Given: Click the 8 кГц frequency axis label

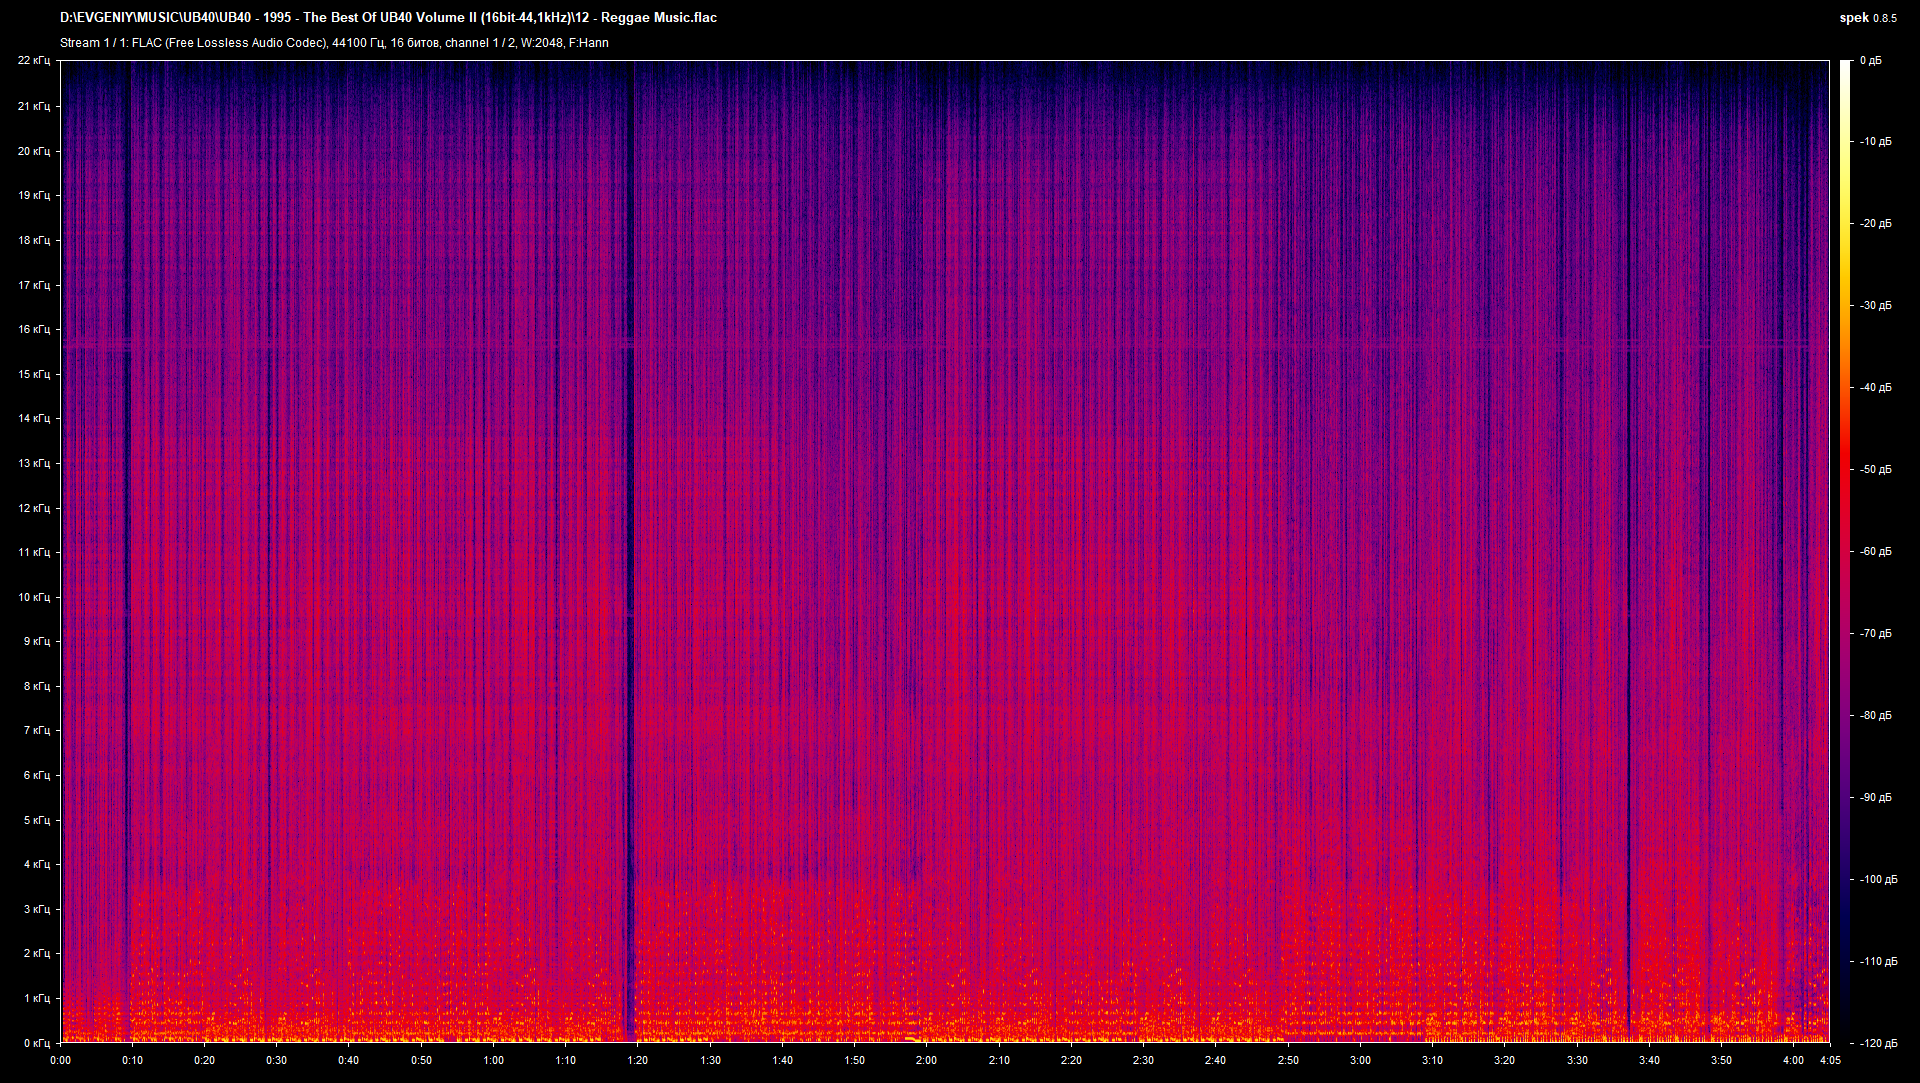Looking at the screenshot, I should pyautogui.click(x=36, y=686).
